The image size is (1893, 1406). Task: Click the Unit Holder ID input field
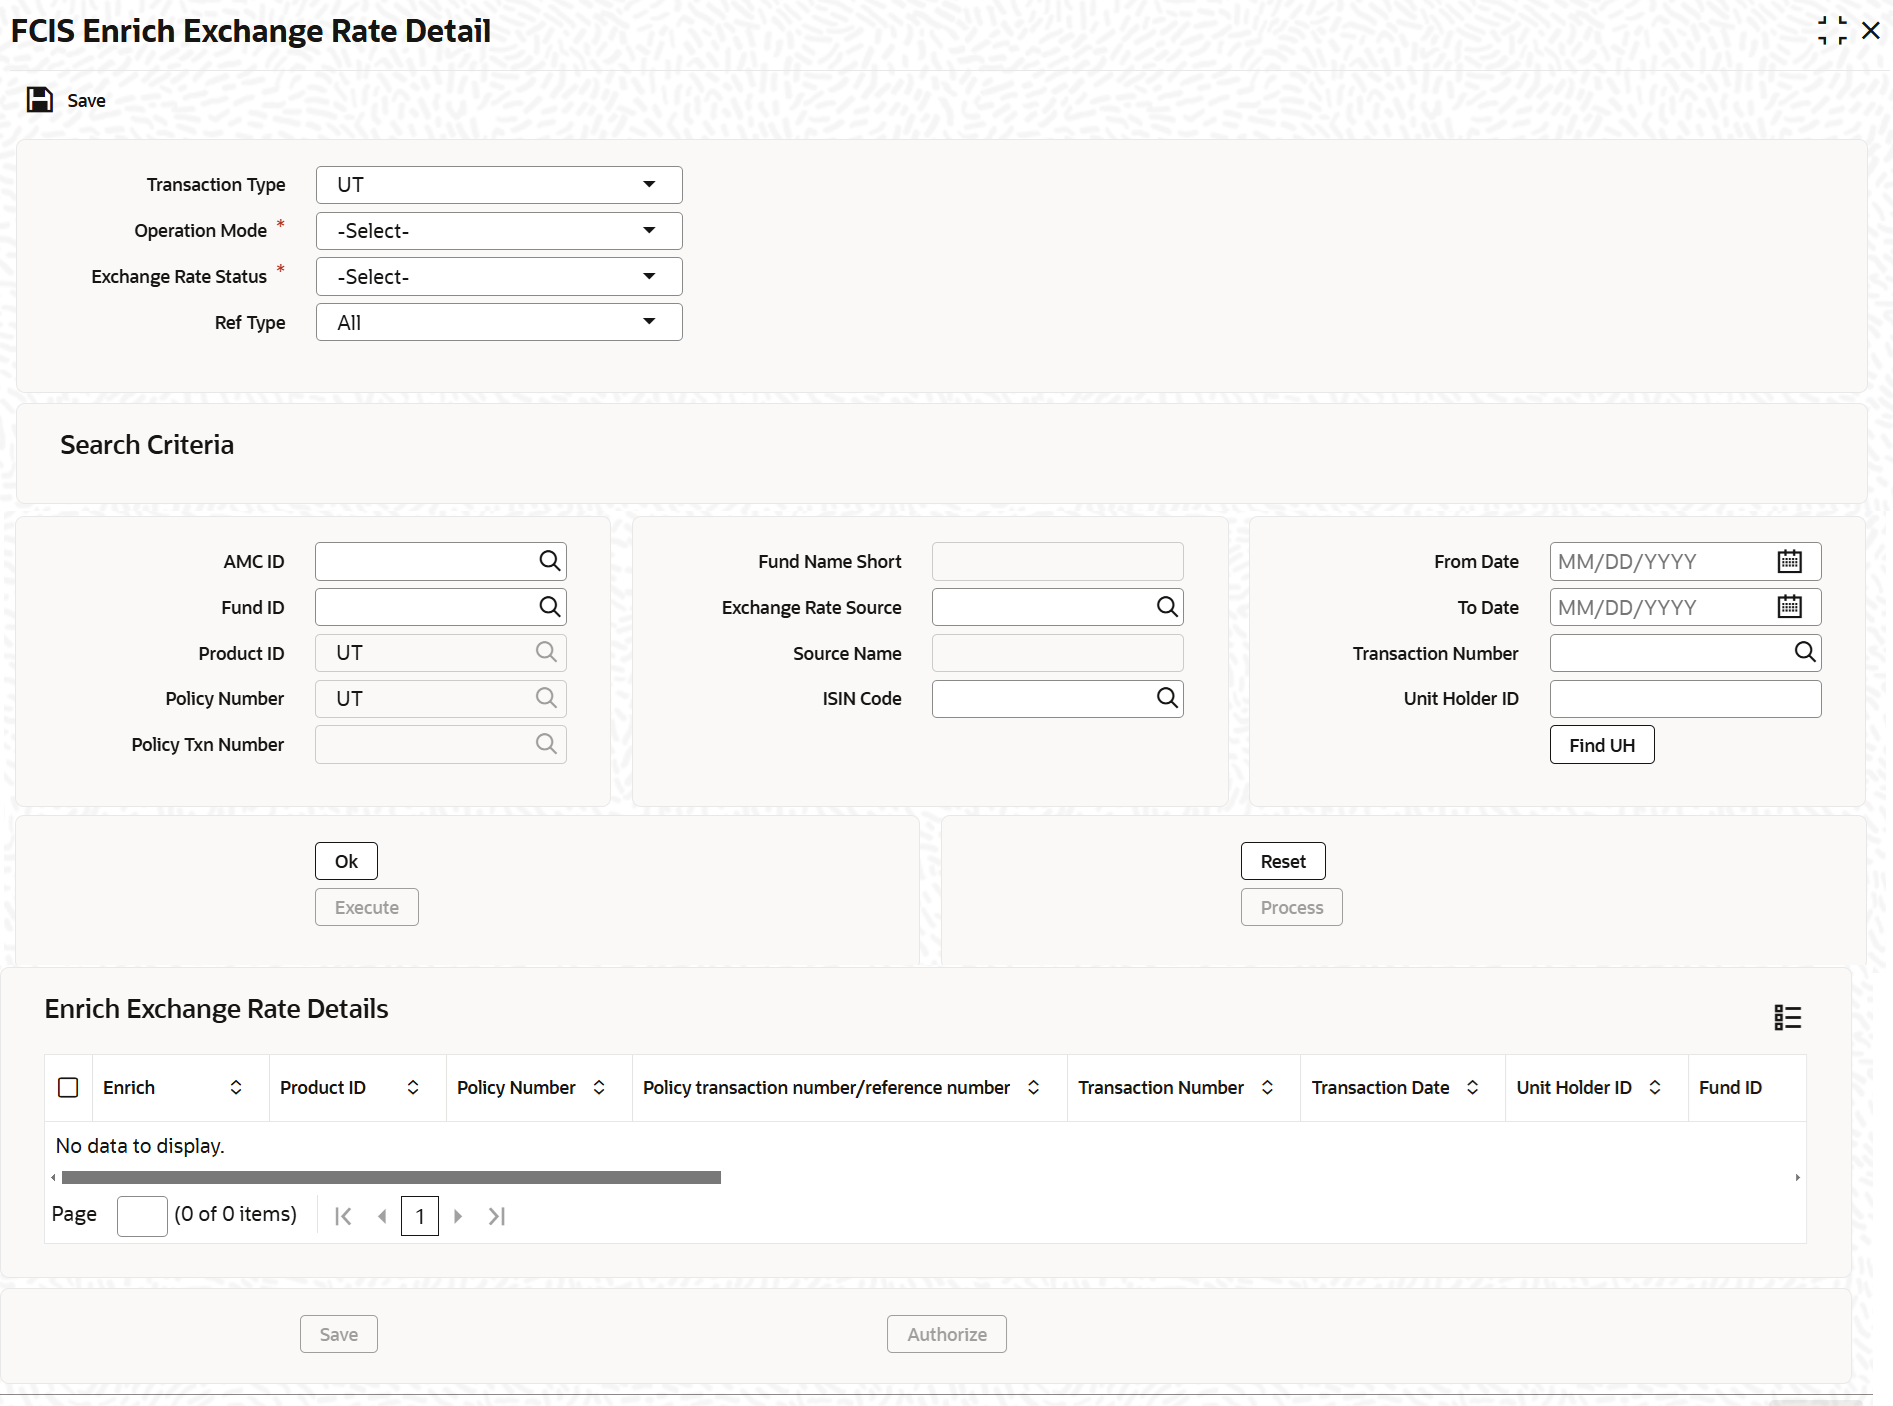coord(1685,699)
